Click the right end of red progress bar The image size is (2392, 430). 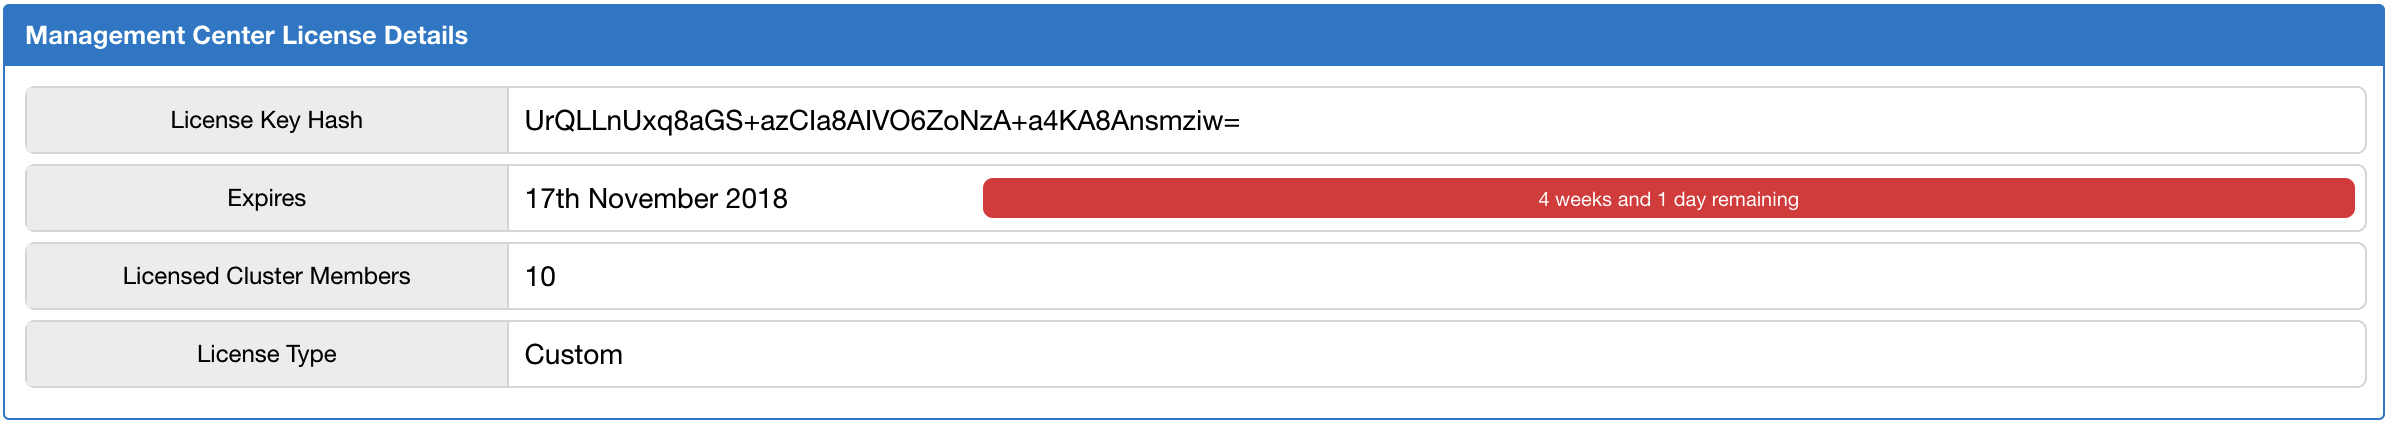pos(2338,199)
